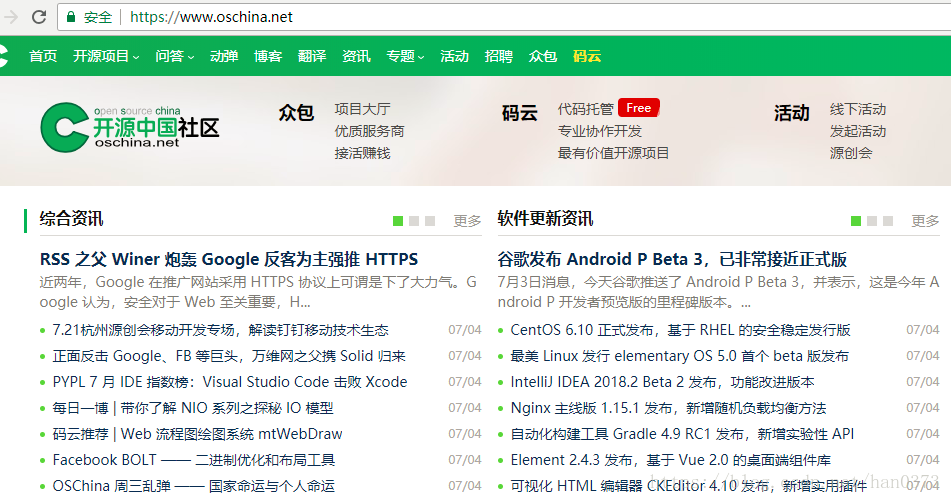The height and width of the screenshot is (502, 951).
Task: Select the third page dot in 综合资讯
Action: point(430,221)
